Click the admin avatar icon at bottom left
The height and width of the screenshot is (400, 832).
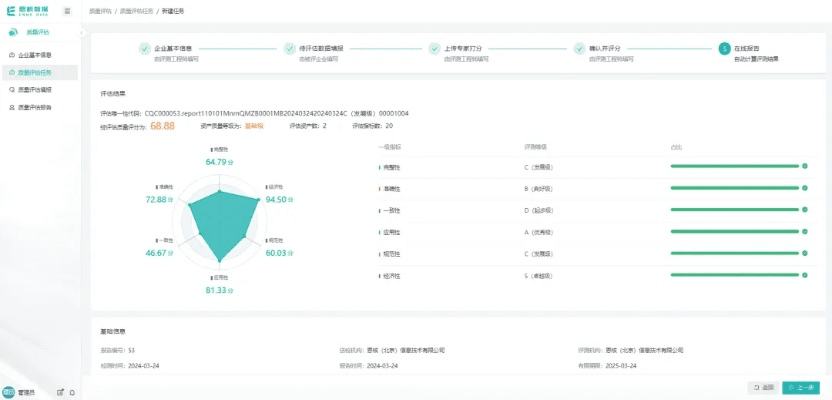[8, 392]
